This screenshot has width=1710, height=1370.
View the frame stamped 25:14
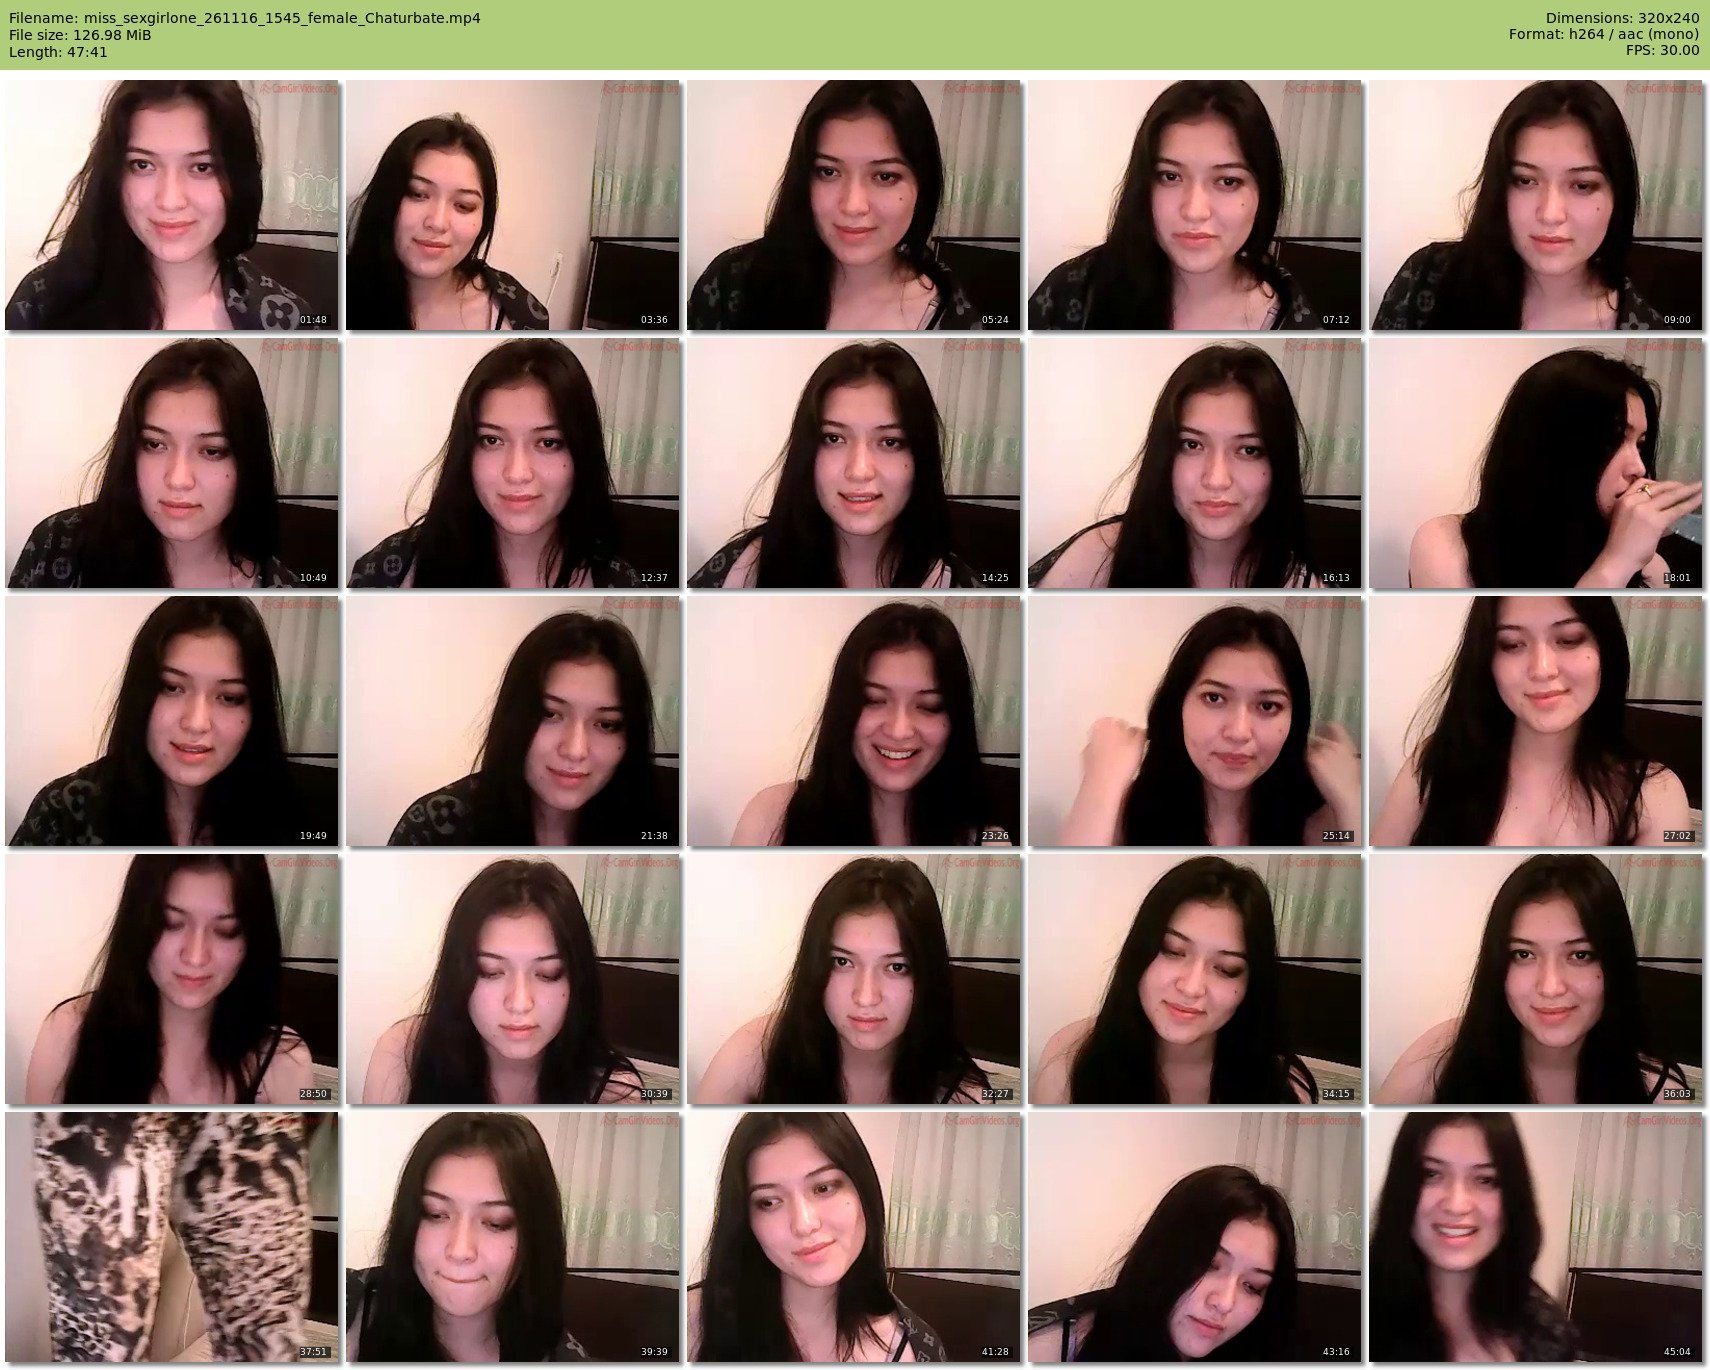tap(1195, 721)
